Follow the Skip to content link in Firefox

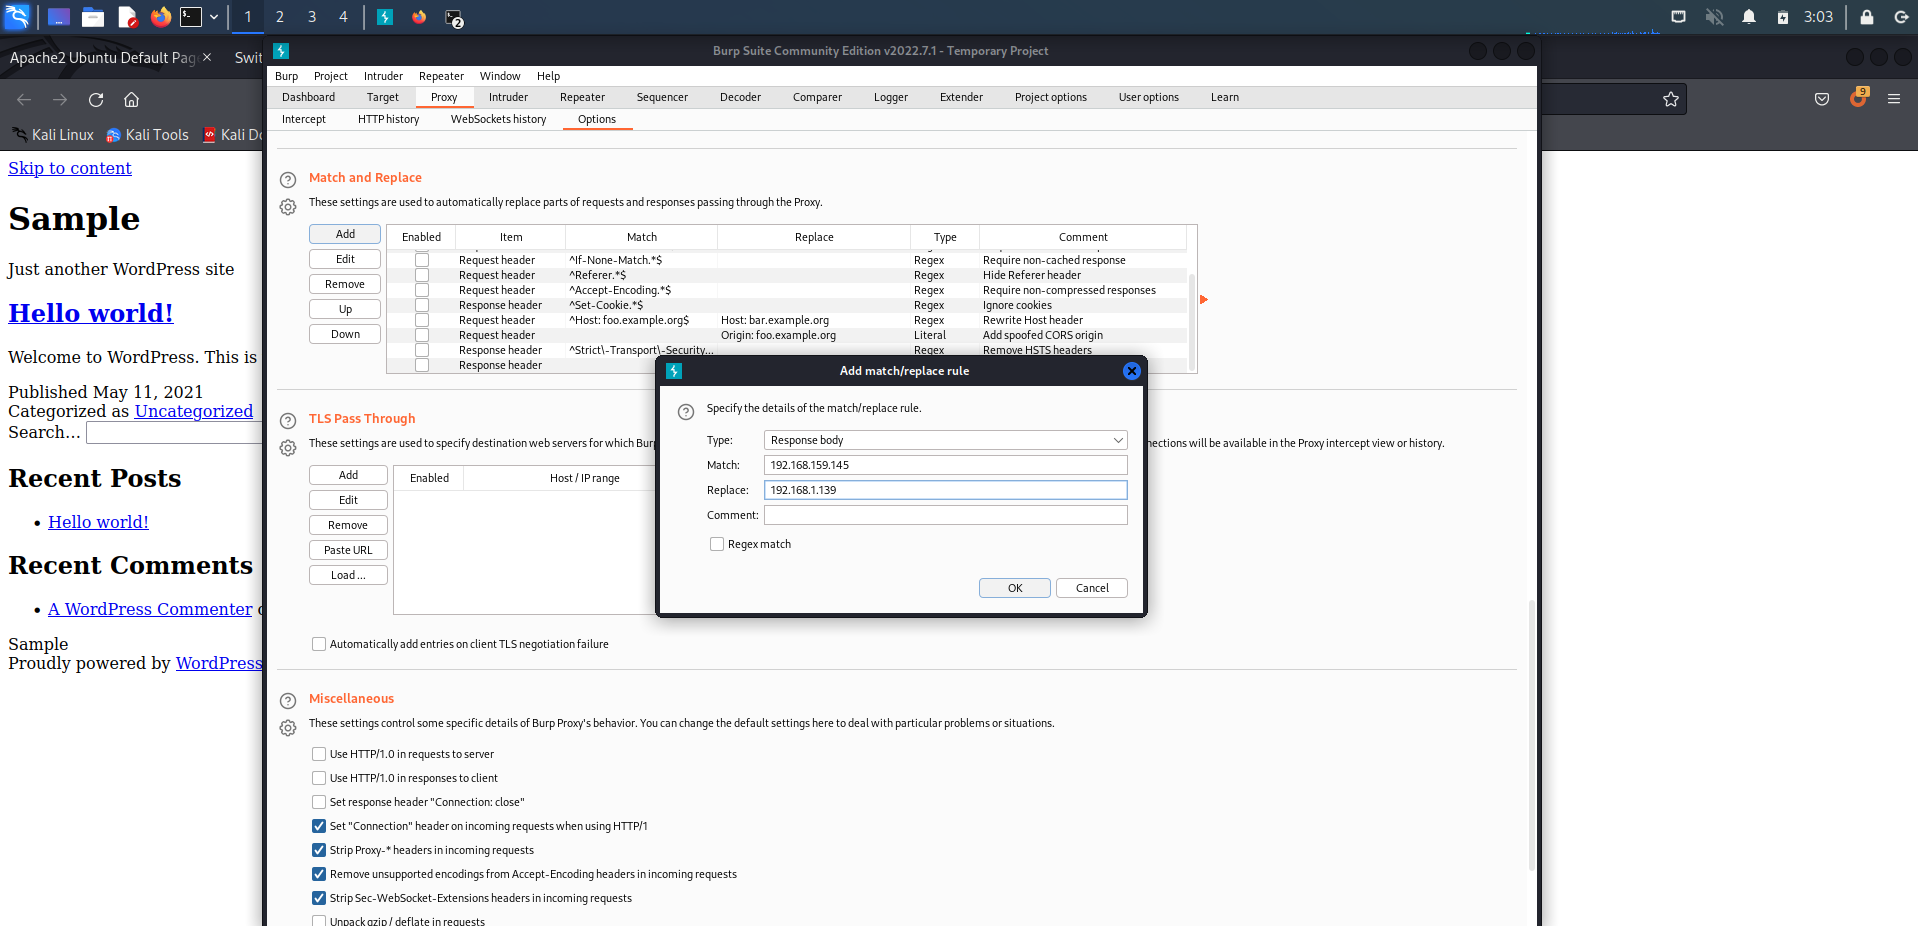tap(70, 168)
